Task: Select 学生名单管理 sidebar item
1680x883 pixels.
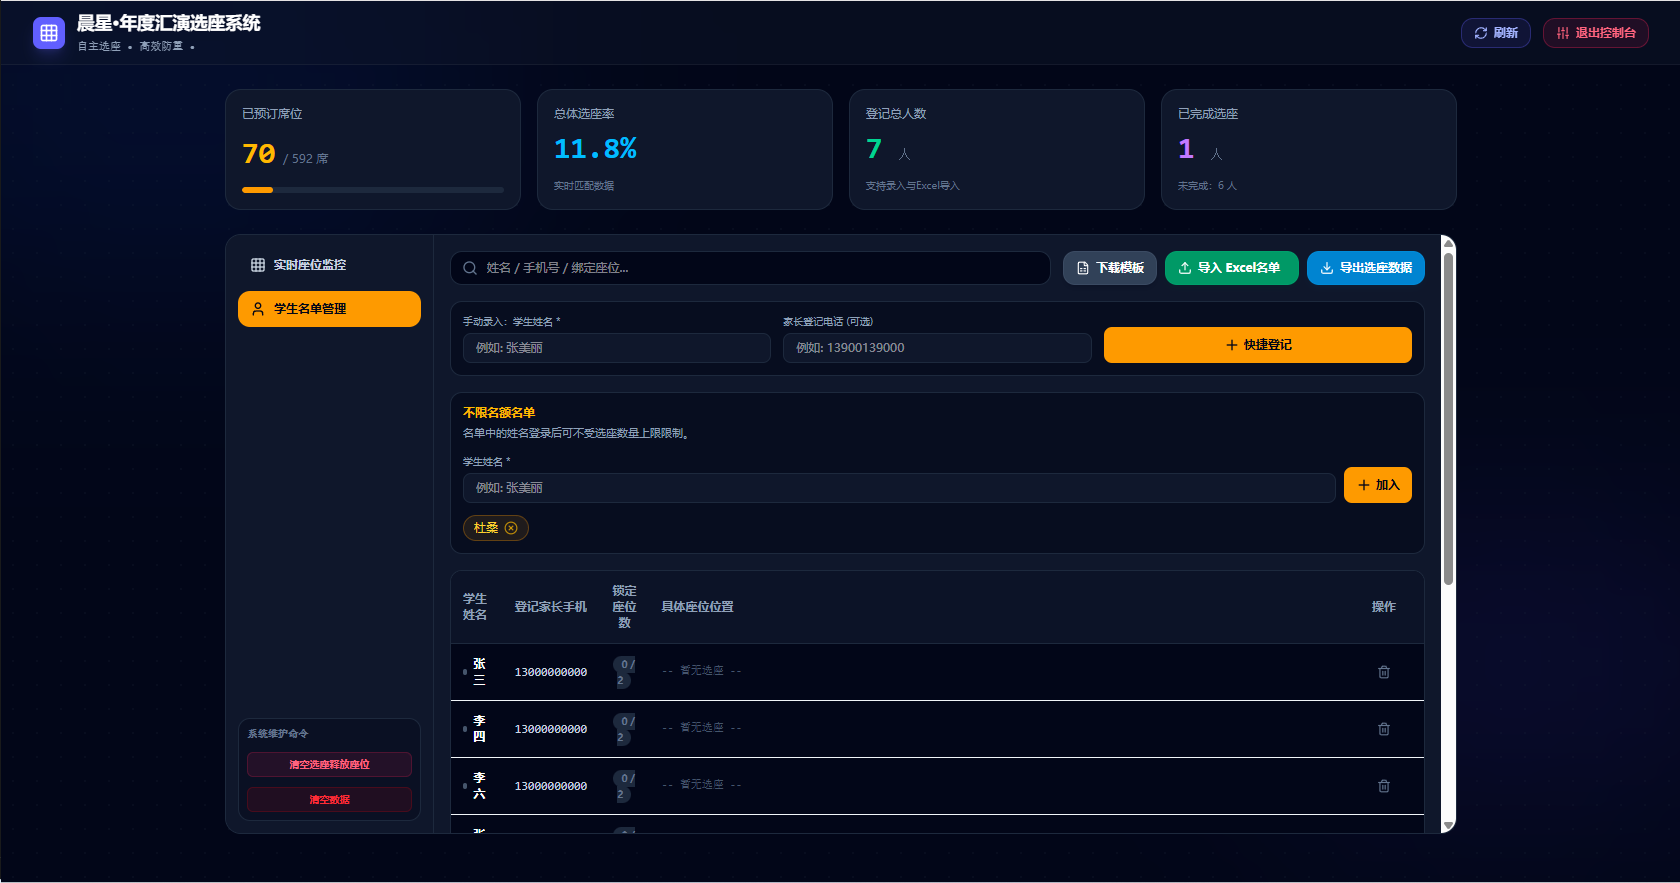Action: coord(329,309)
